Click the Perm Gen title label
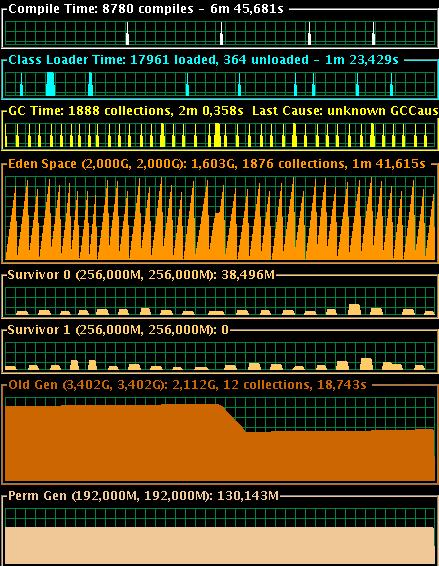Viewport: 439px width, 566px height. [x=143, y=496]
